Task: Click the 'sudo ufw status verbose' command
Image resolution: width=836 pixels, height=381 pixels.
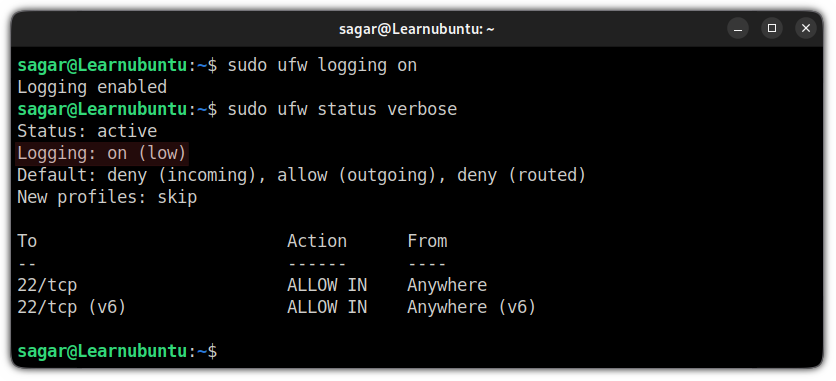Action: [342, 109]
